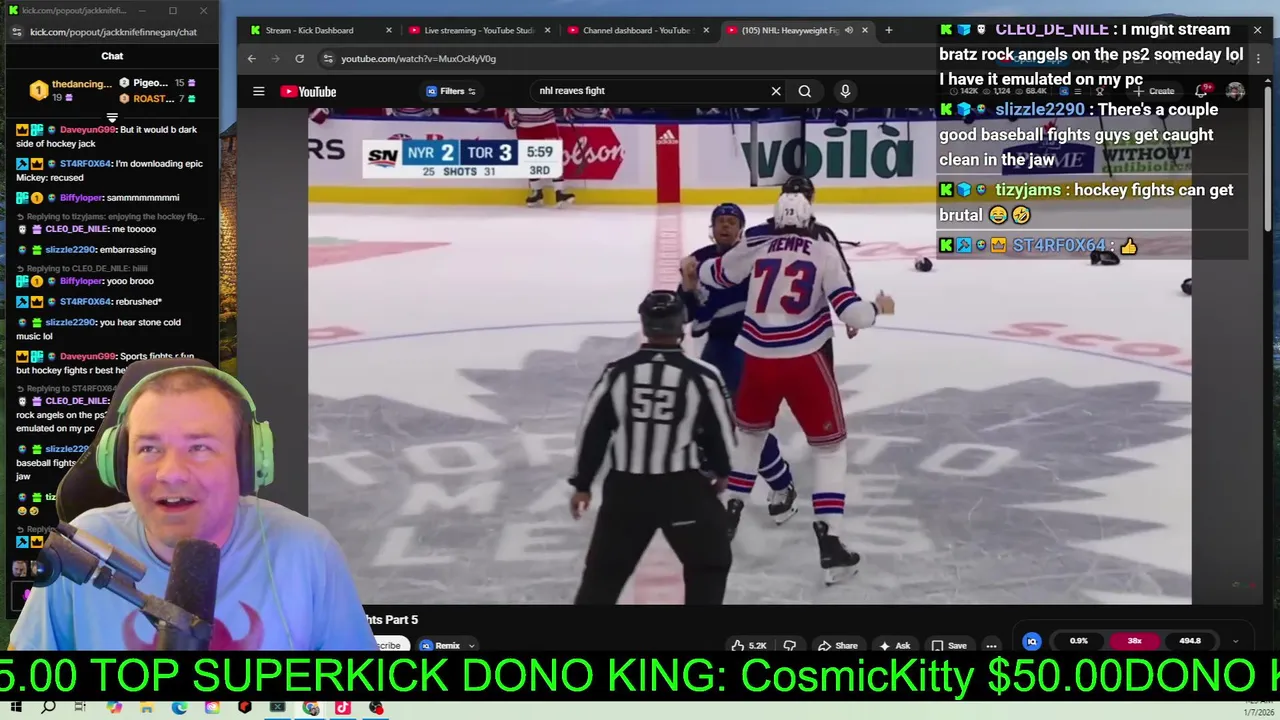Open slizzle2290 username saying embarrassing
1280x720 pixels.
(70, 250)
